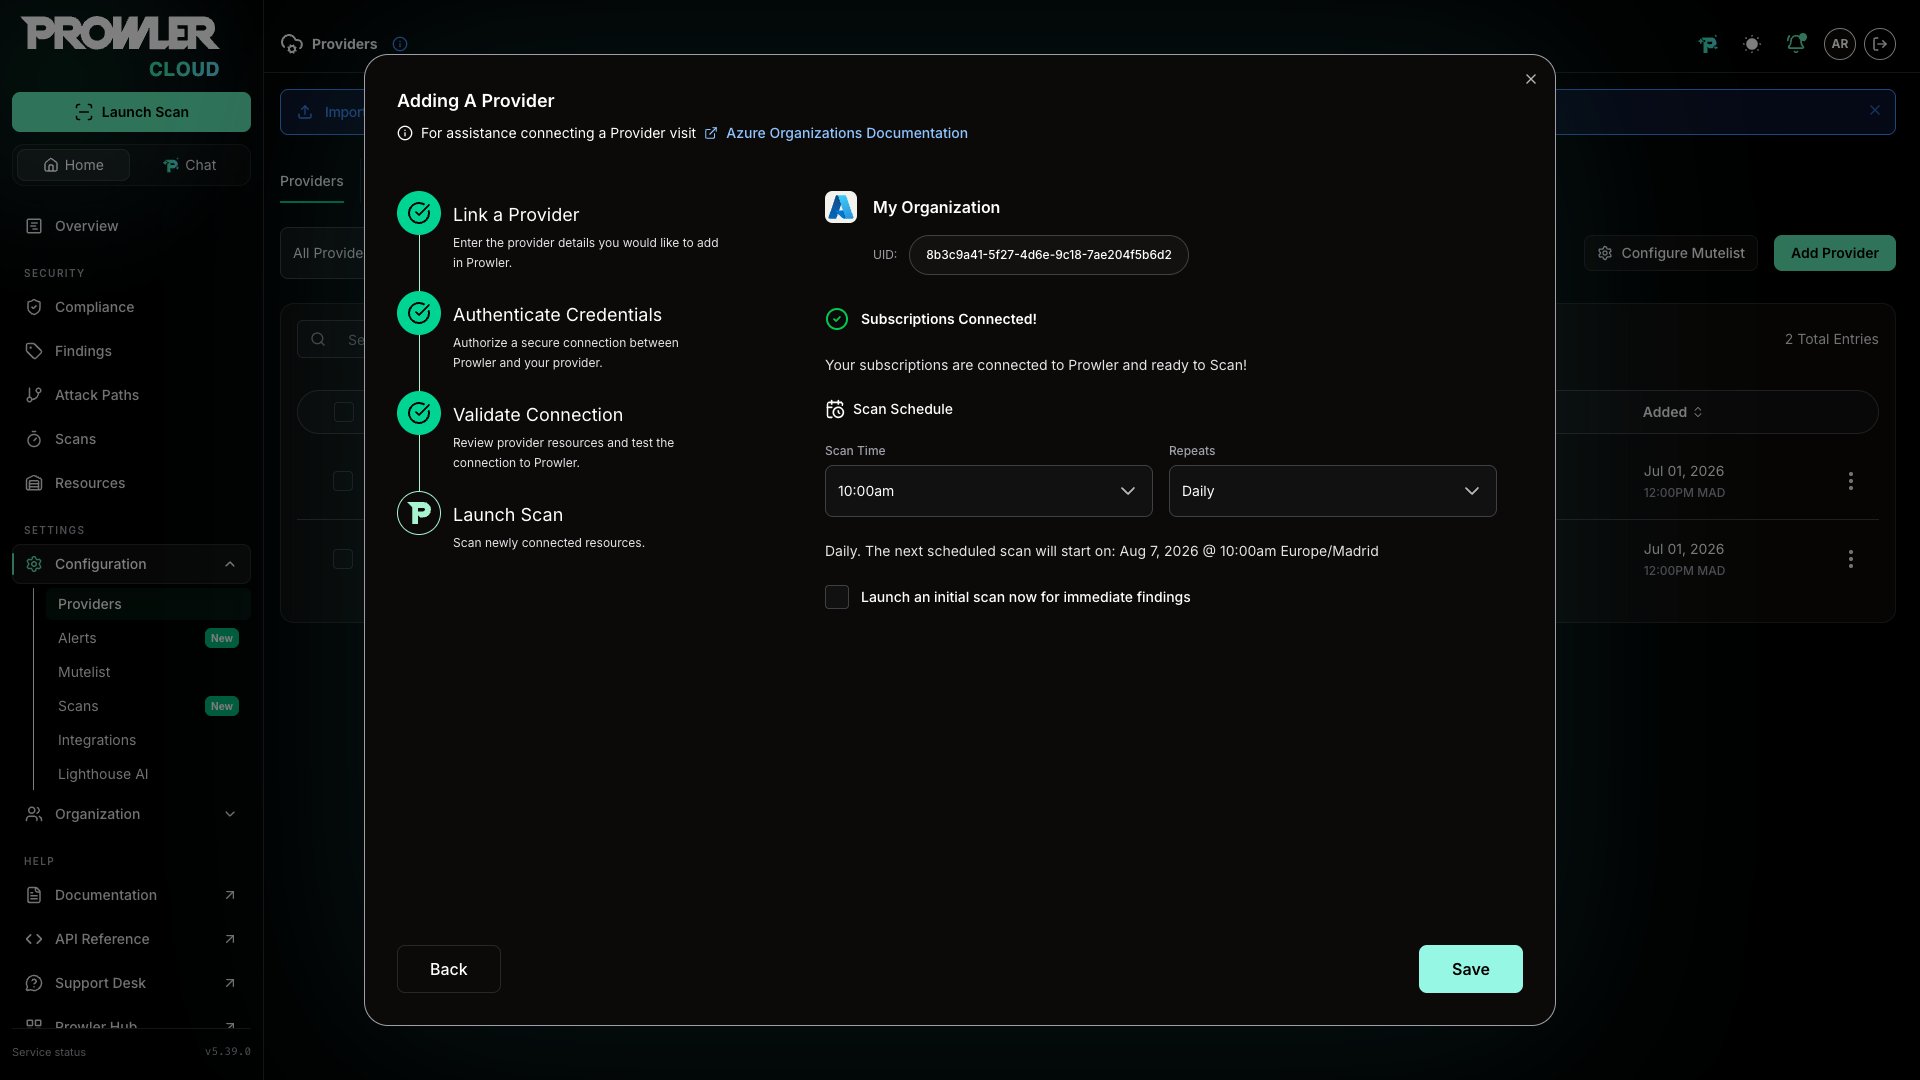
Task: Click Service status link
Action: pos(49,1052)
